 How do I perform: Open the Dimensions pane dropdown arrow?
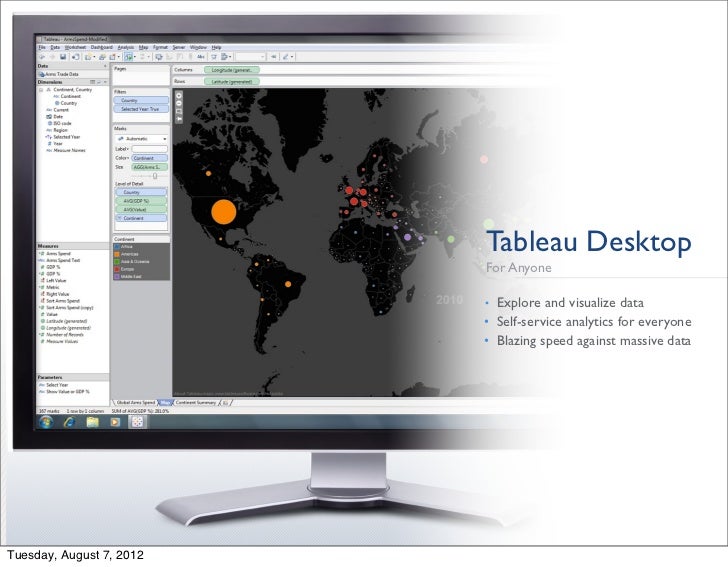coord(105,82)
